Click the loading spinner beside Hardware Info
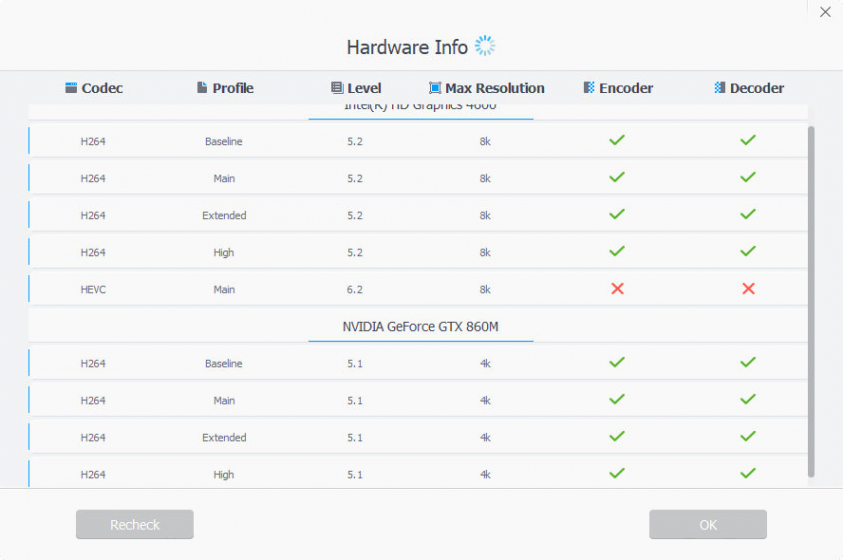The image size is (843, 560). point(485,46)
